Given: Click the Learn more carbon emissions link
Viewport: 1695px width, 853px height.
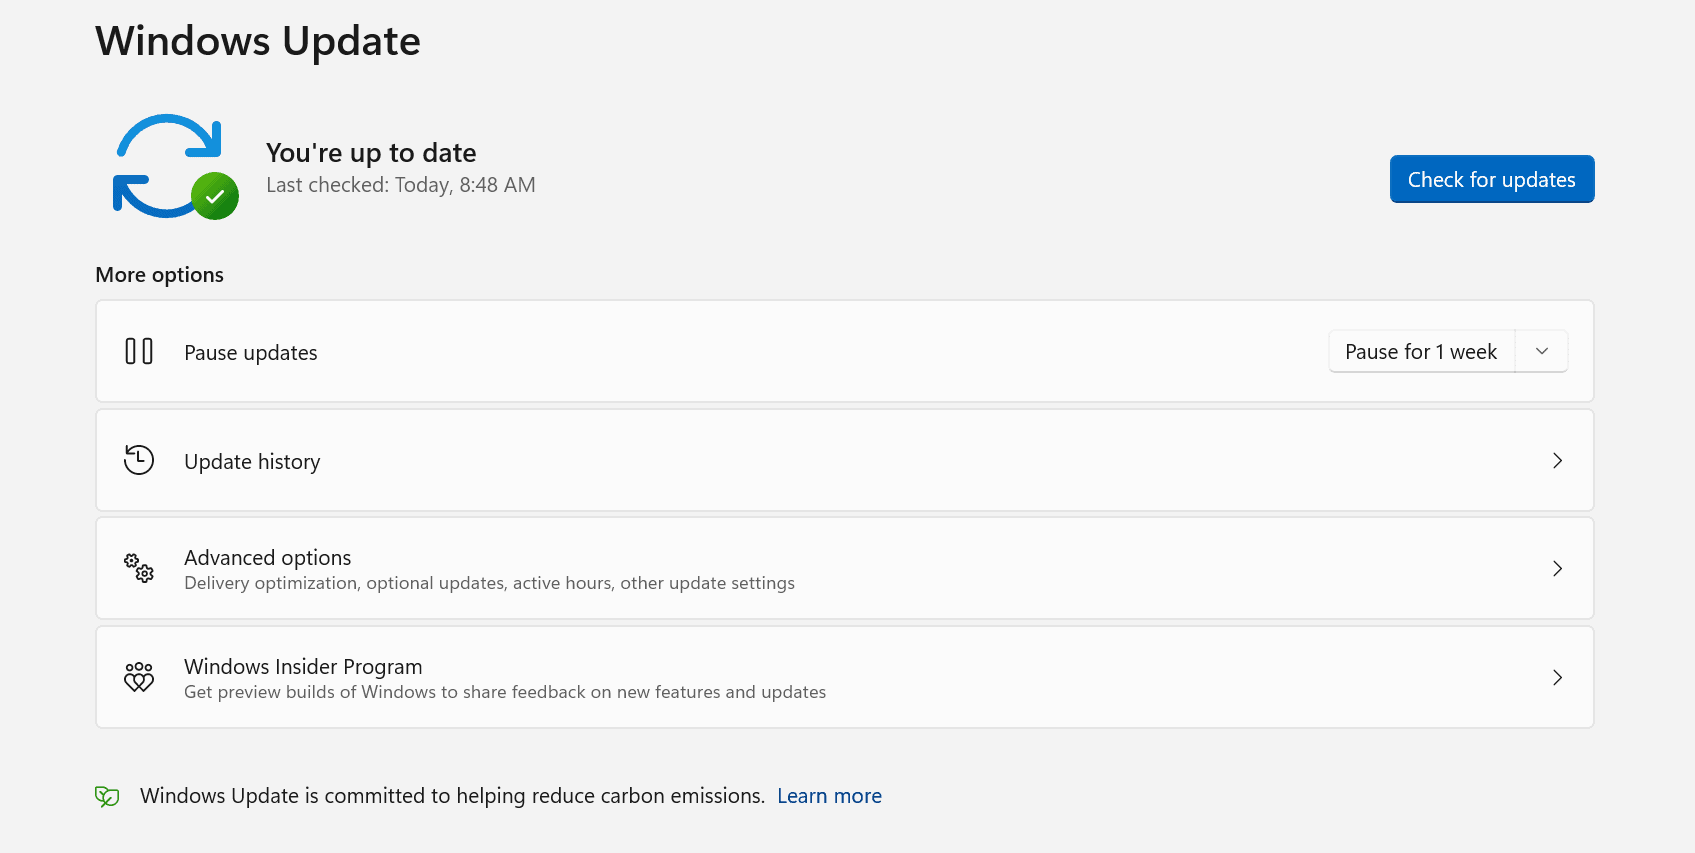Looking at the screenshot, I should coord(829,796).
